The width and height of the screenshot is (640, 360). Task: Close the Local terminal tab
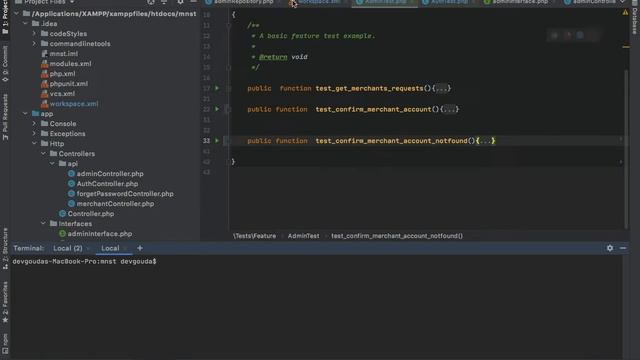[x=125, y=248]
